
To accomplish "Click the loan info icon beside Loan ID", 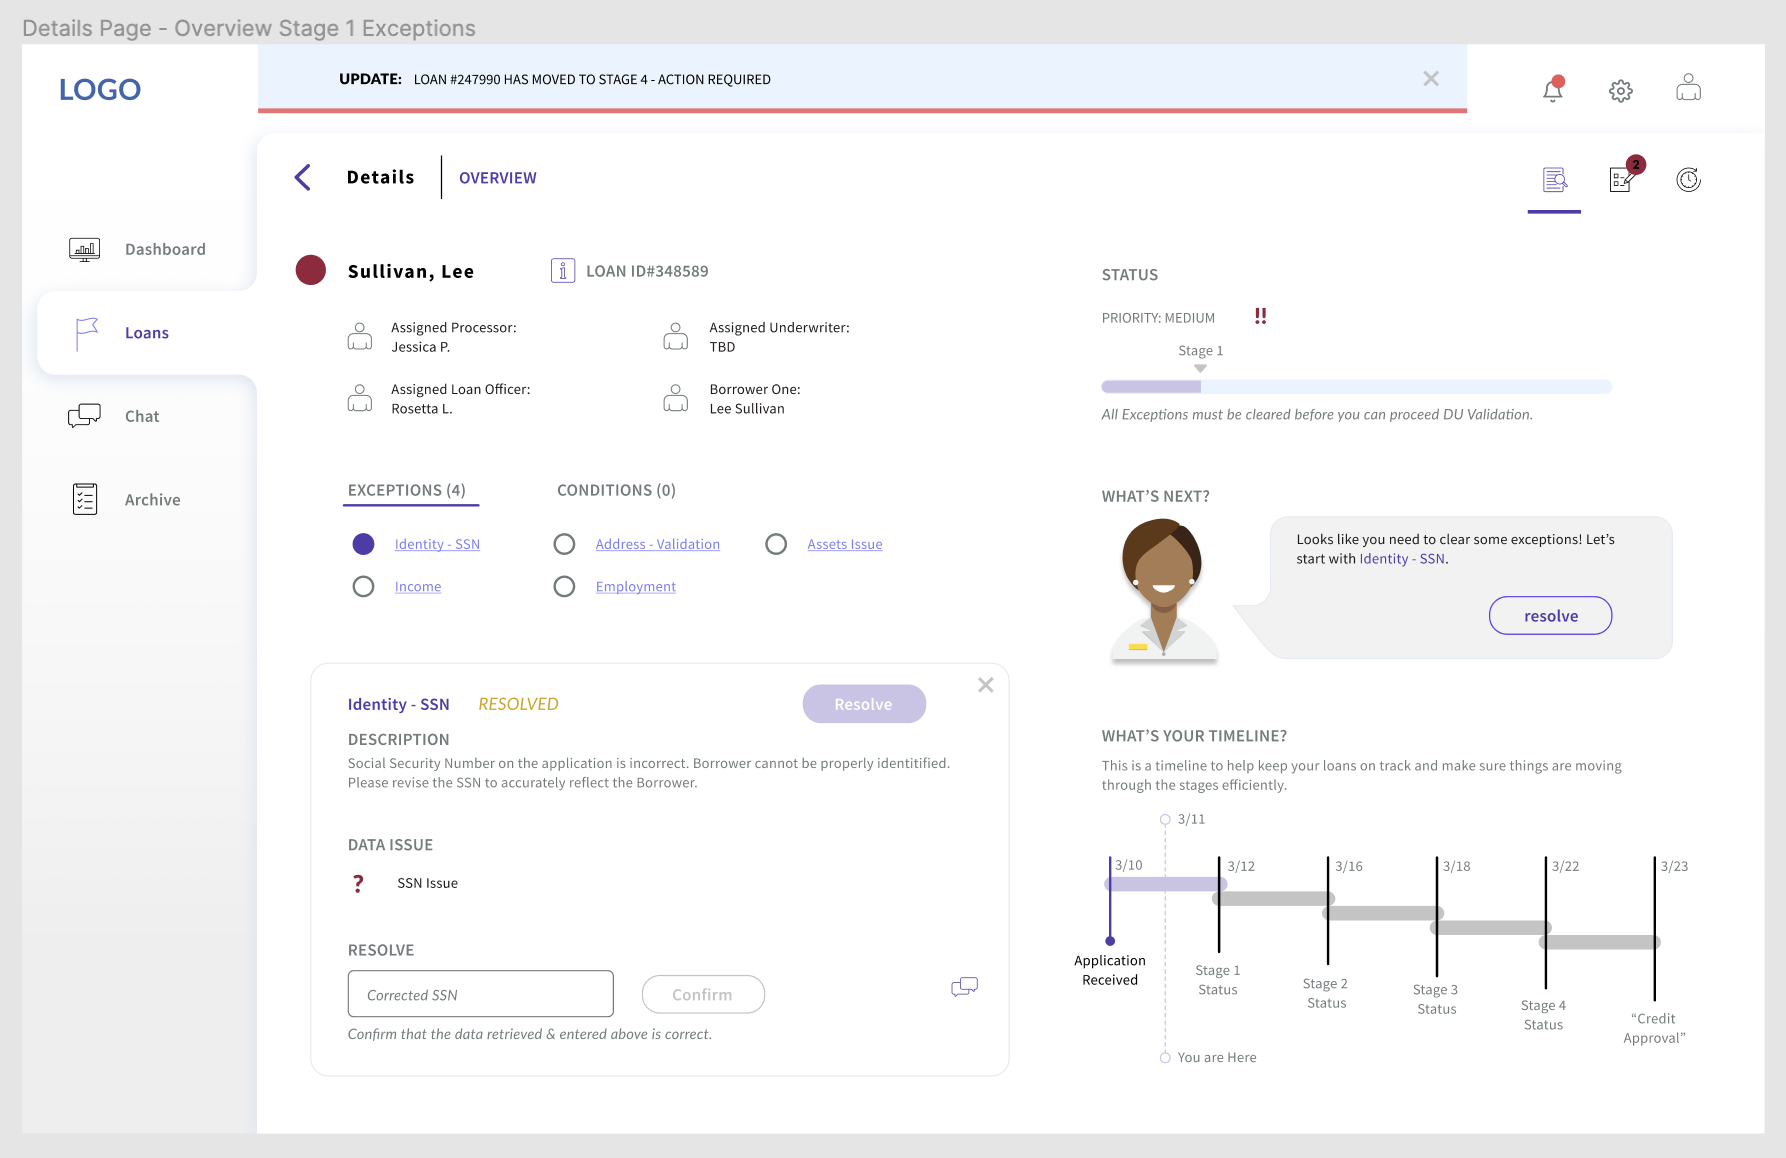I will tap(563, 271).
